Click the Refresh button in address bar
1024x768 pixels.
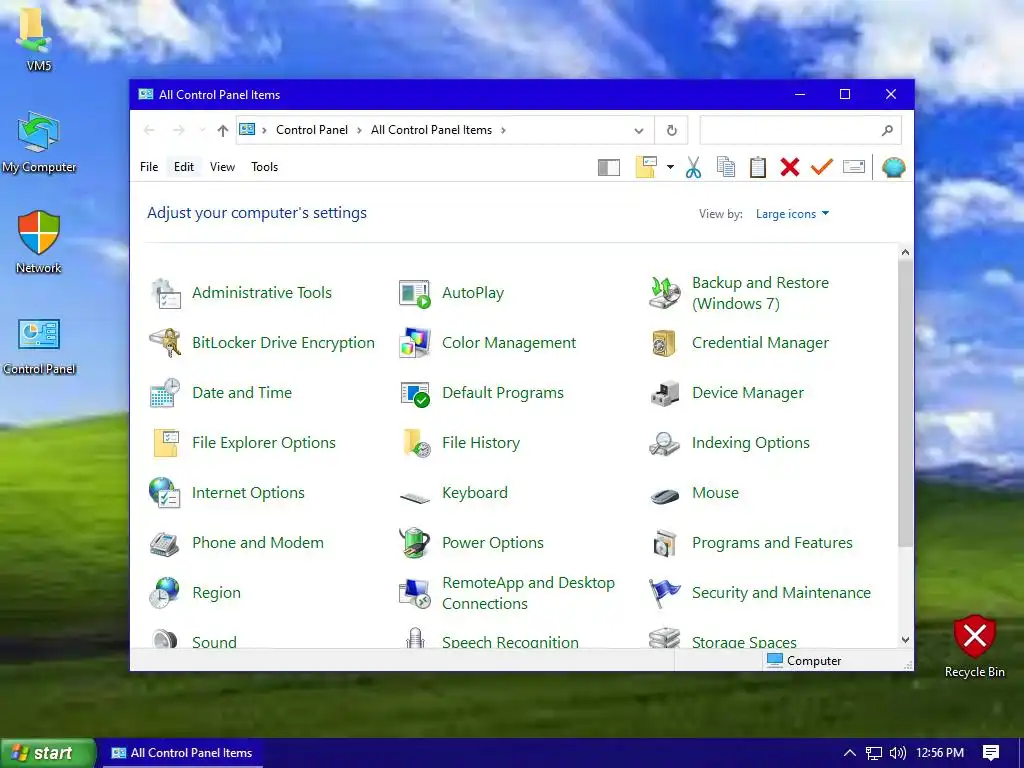(x=671, y=131)
